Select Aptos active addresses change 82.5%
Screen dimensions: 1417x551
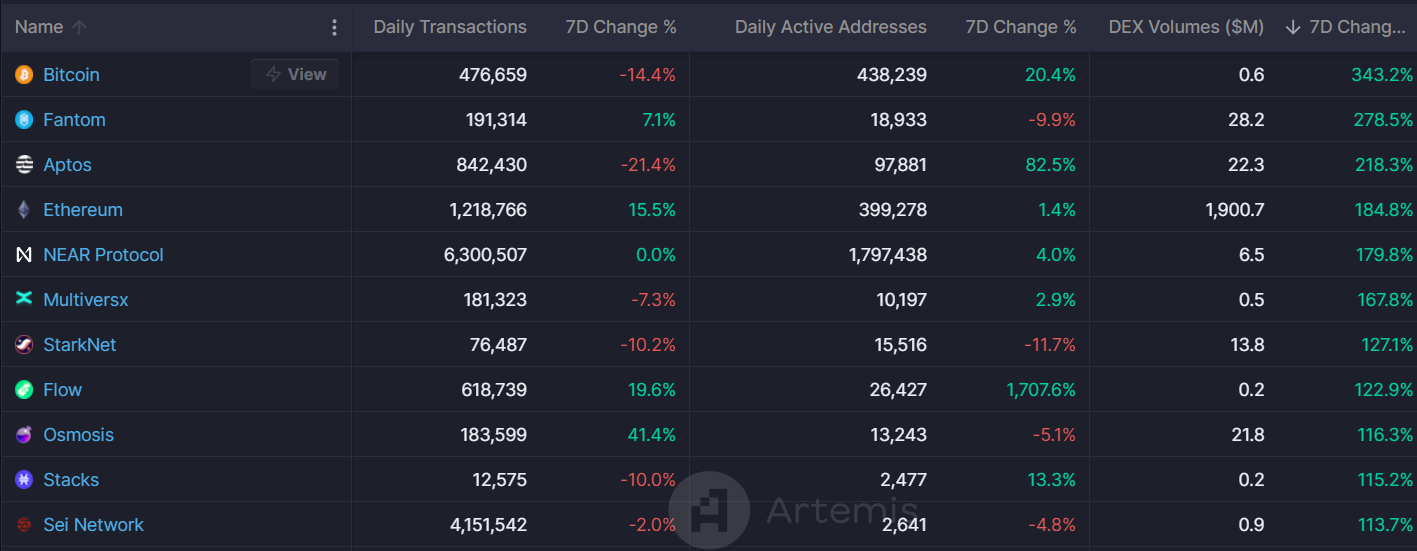1050,165
